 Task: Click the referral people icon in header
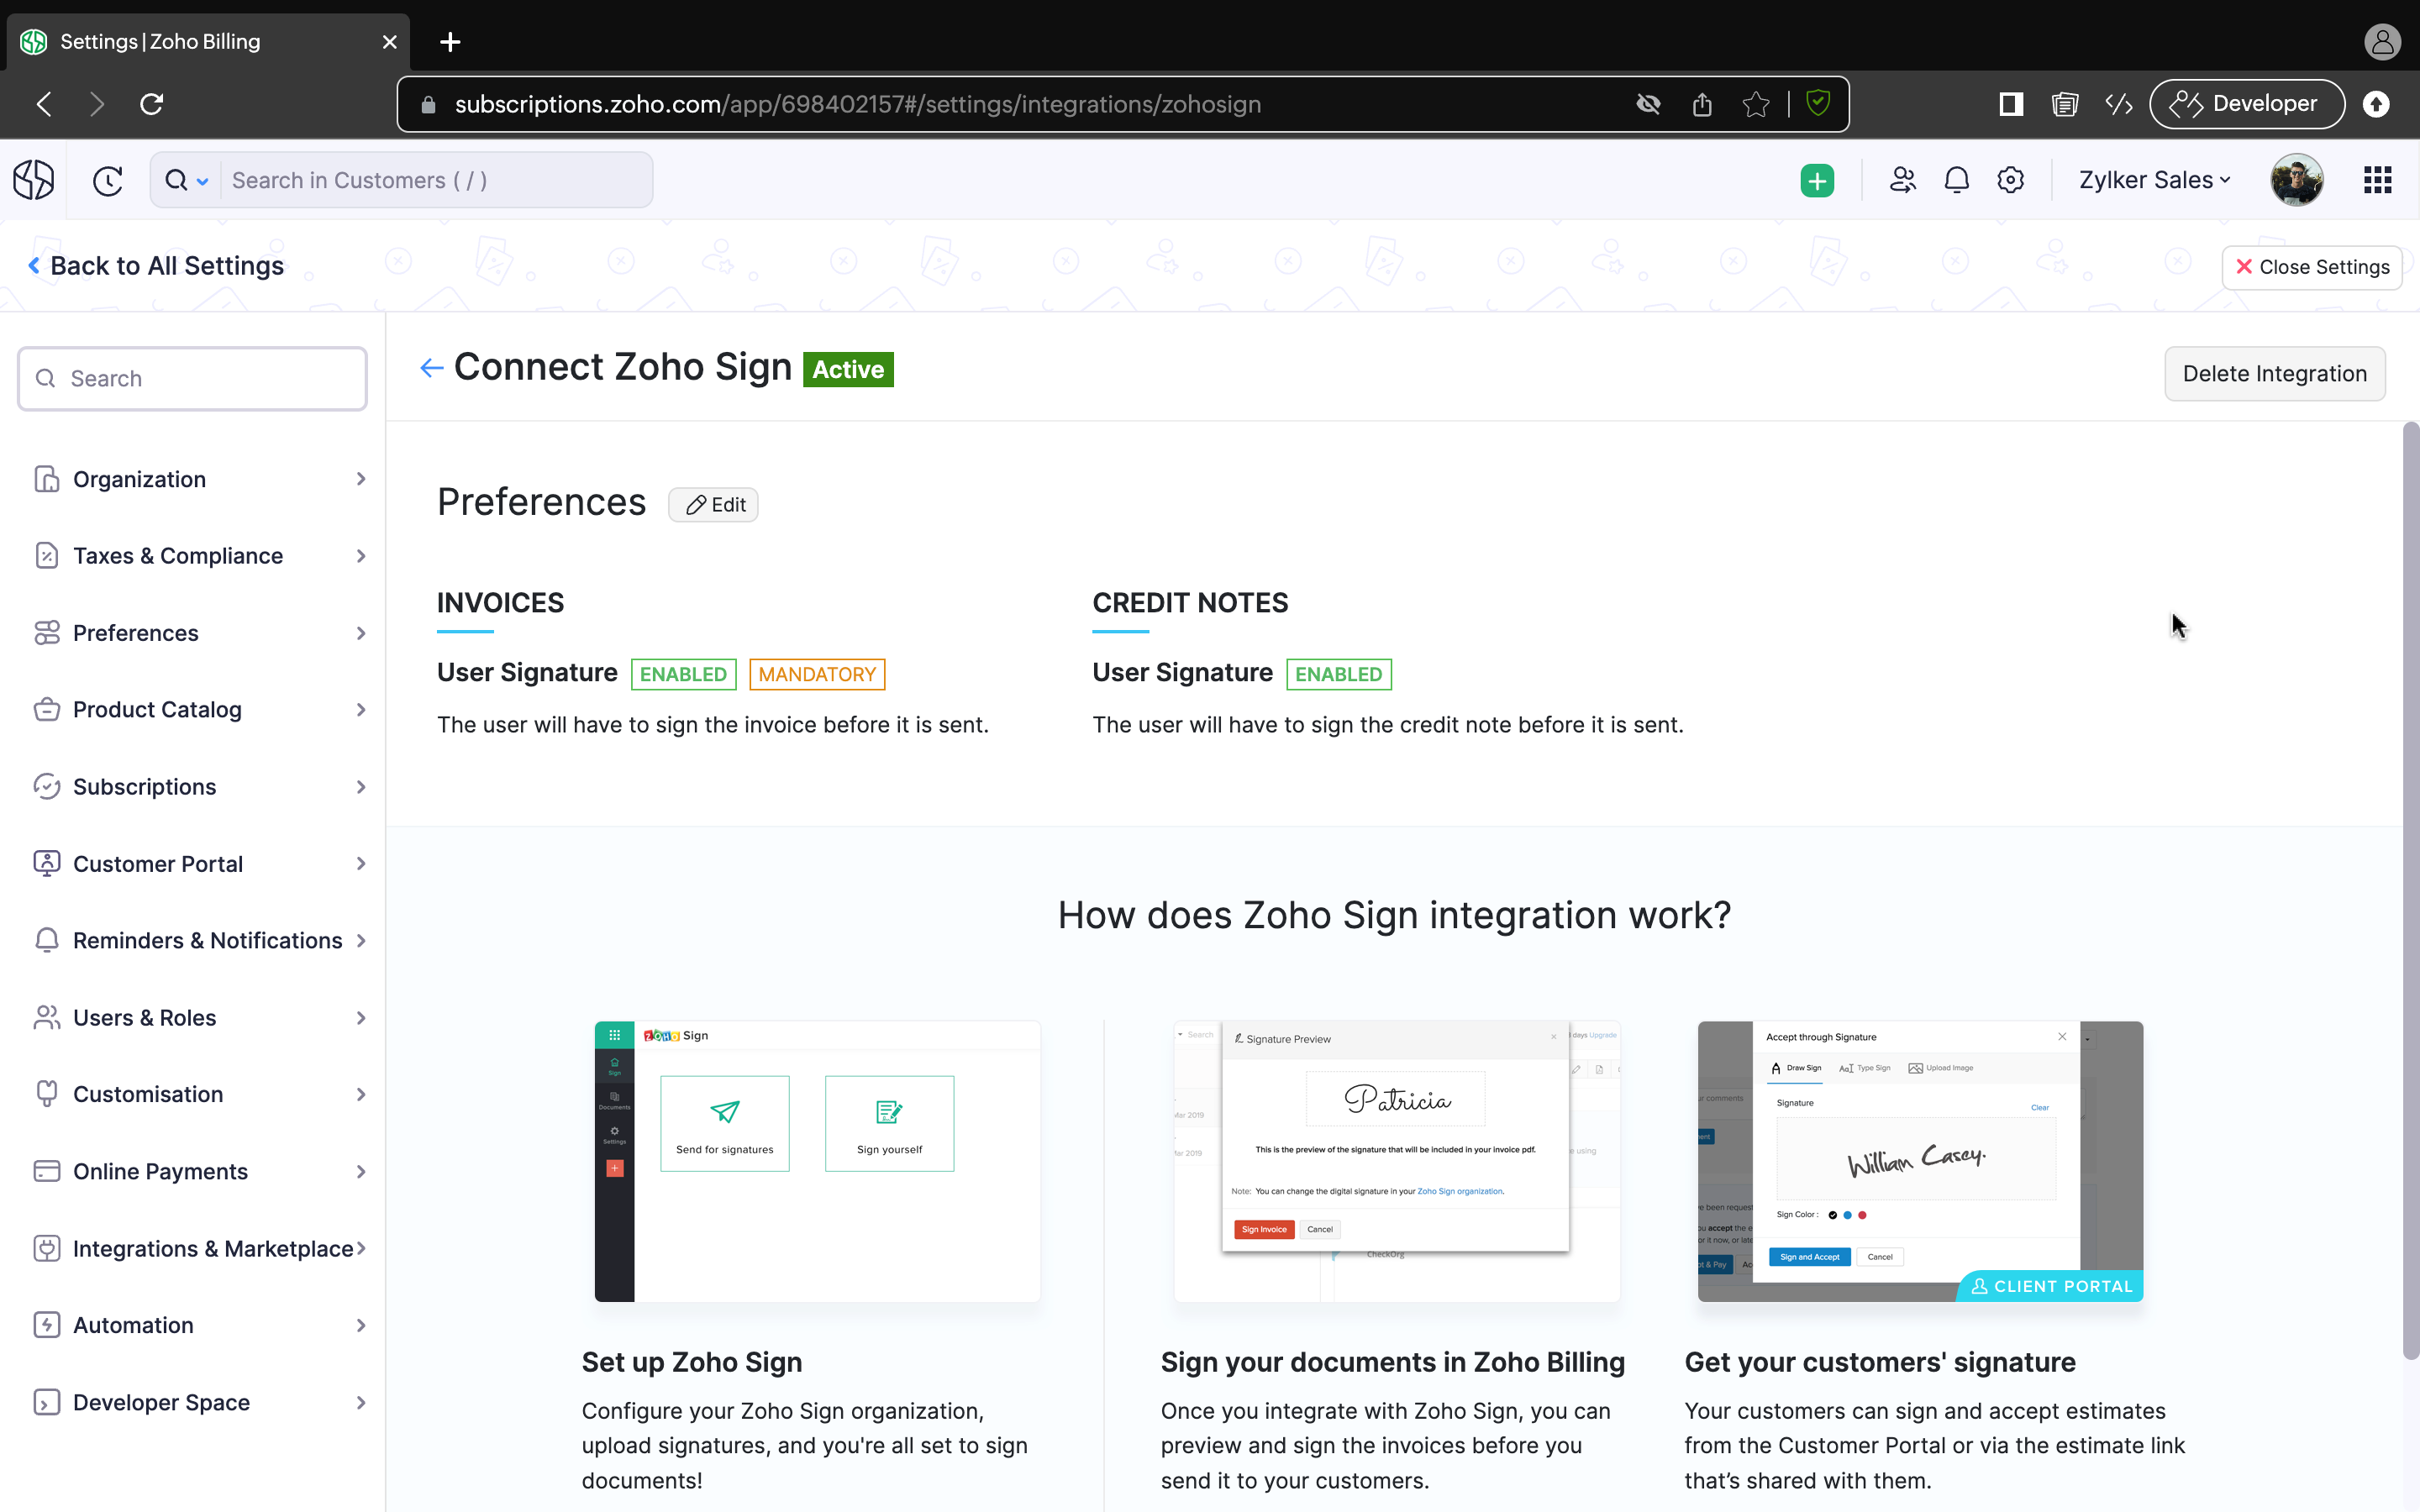coord(1902,181)
